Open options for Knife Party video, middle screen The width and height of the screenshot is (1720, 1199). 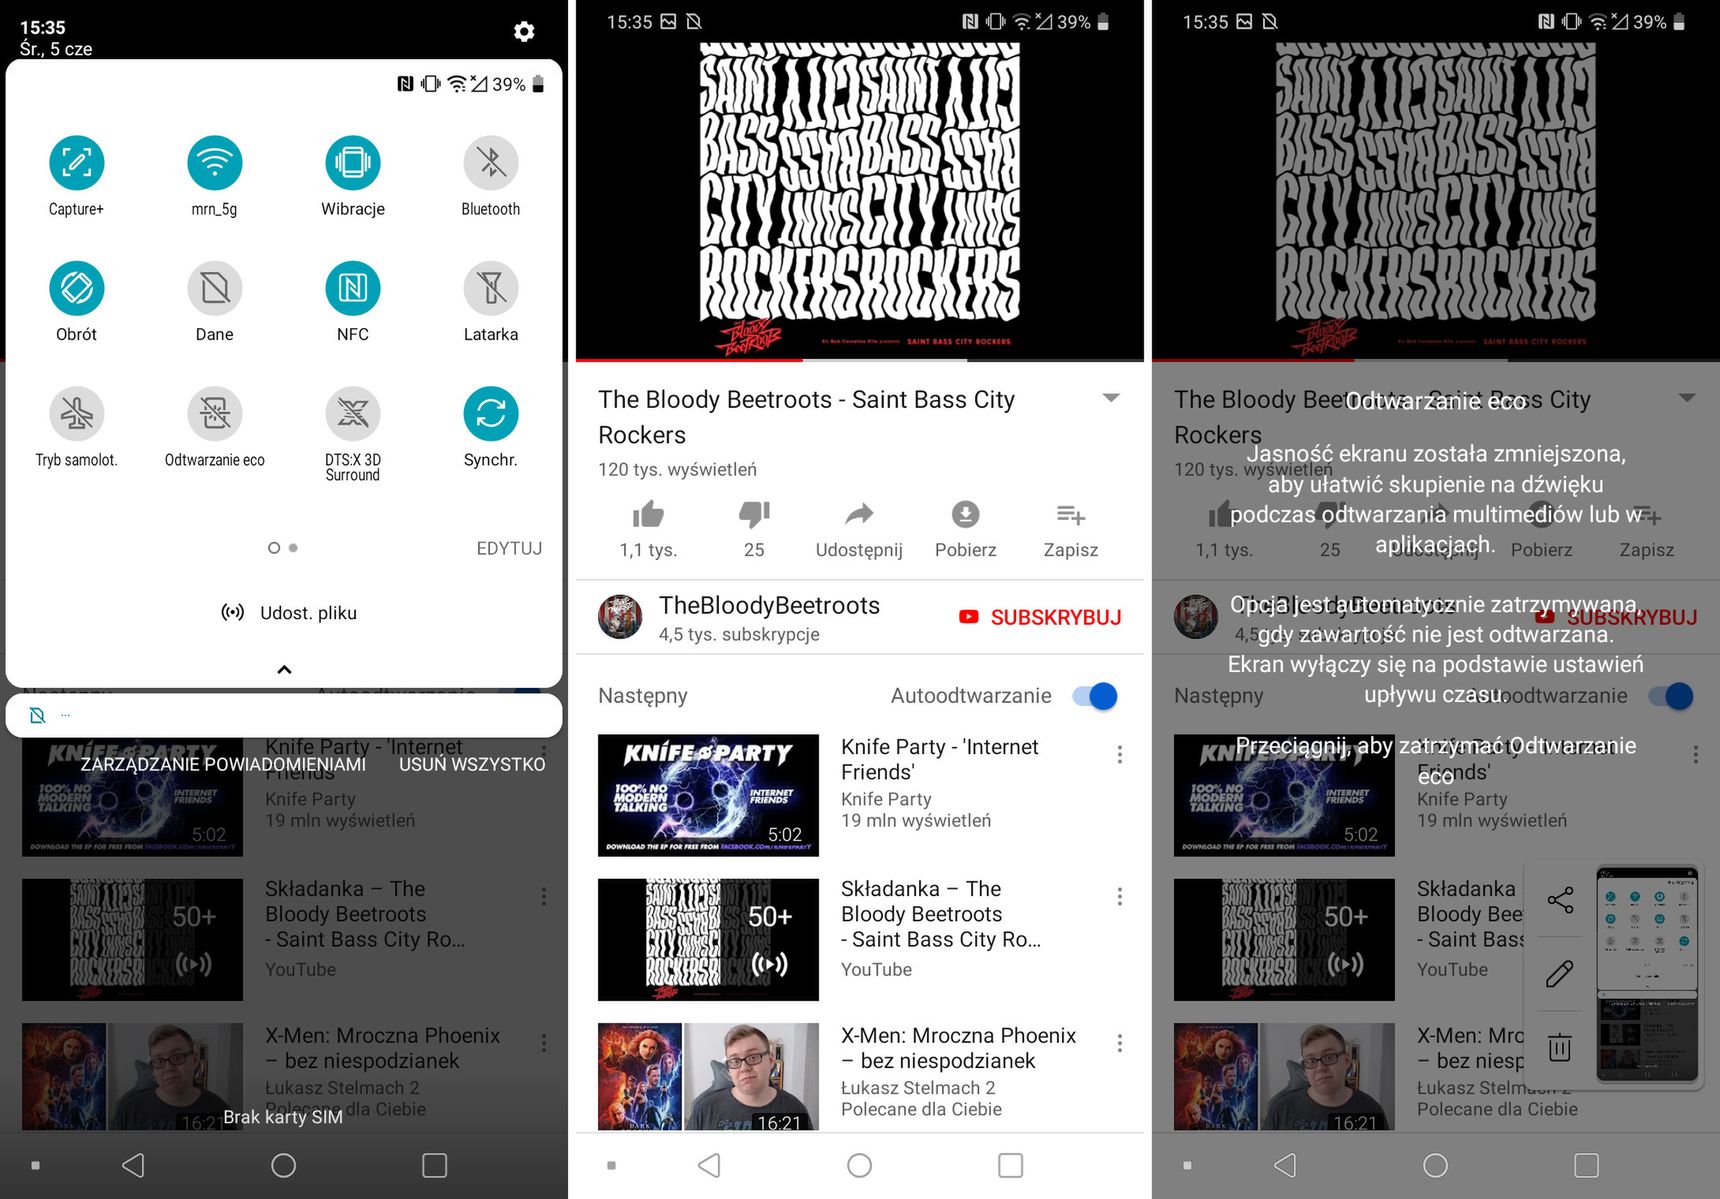1120,755
